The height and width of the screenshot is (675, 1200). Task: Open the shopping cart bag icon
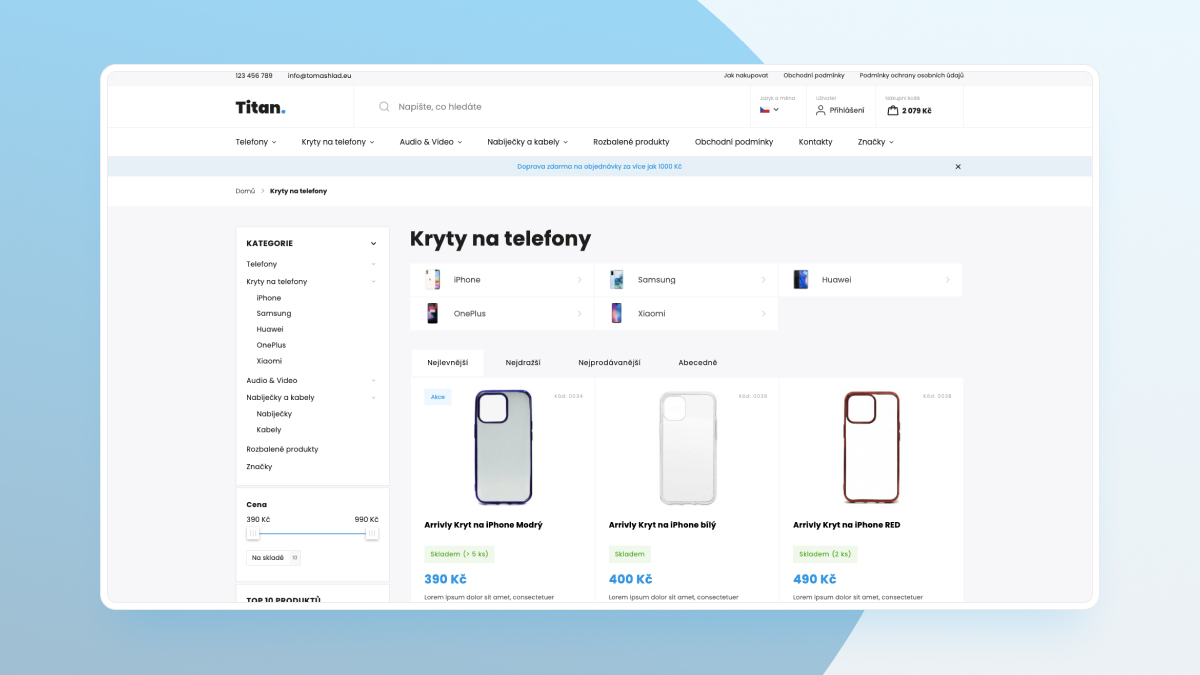[x=892, y=110]
